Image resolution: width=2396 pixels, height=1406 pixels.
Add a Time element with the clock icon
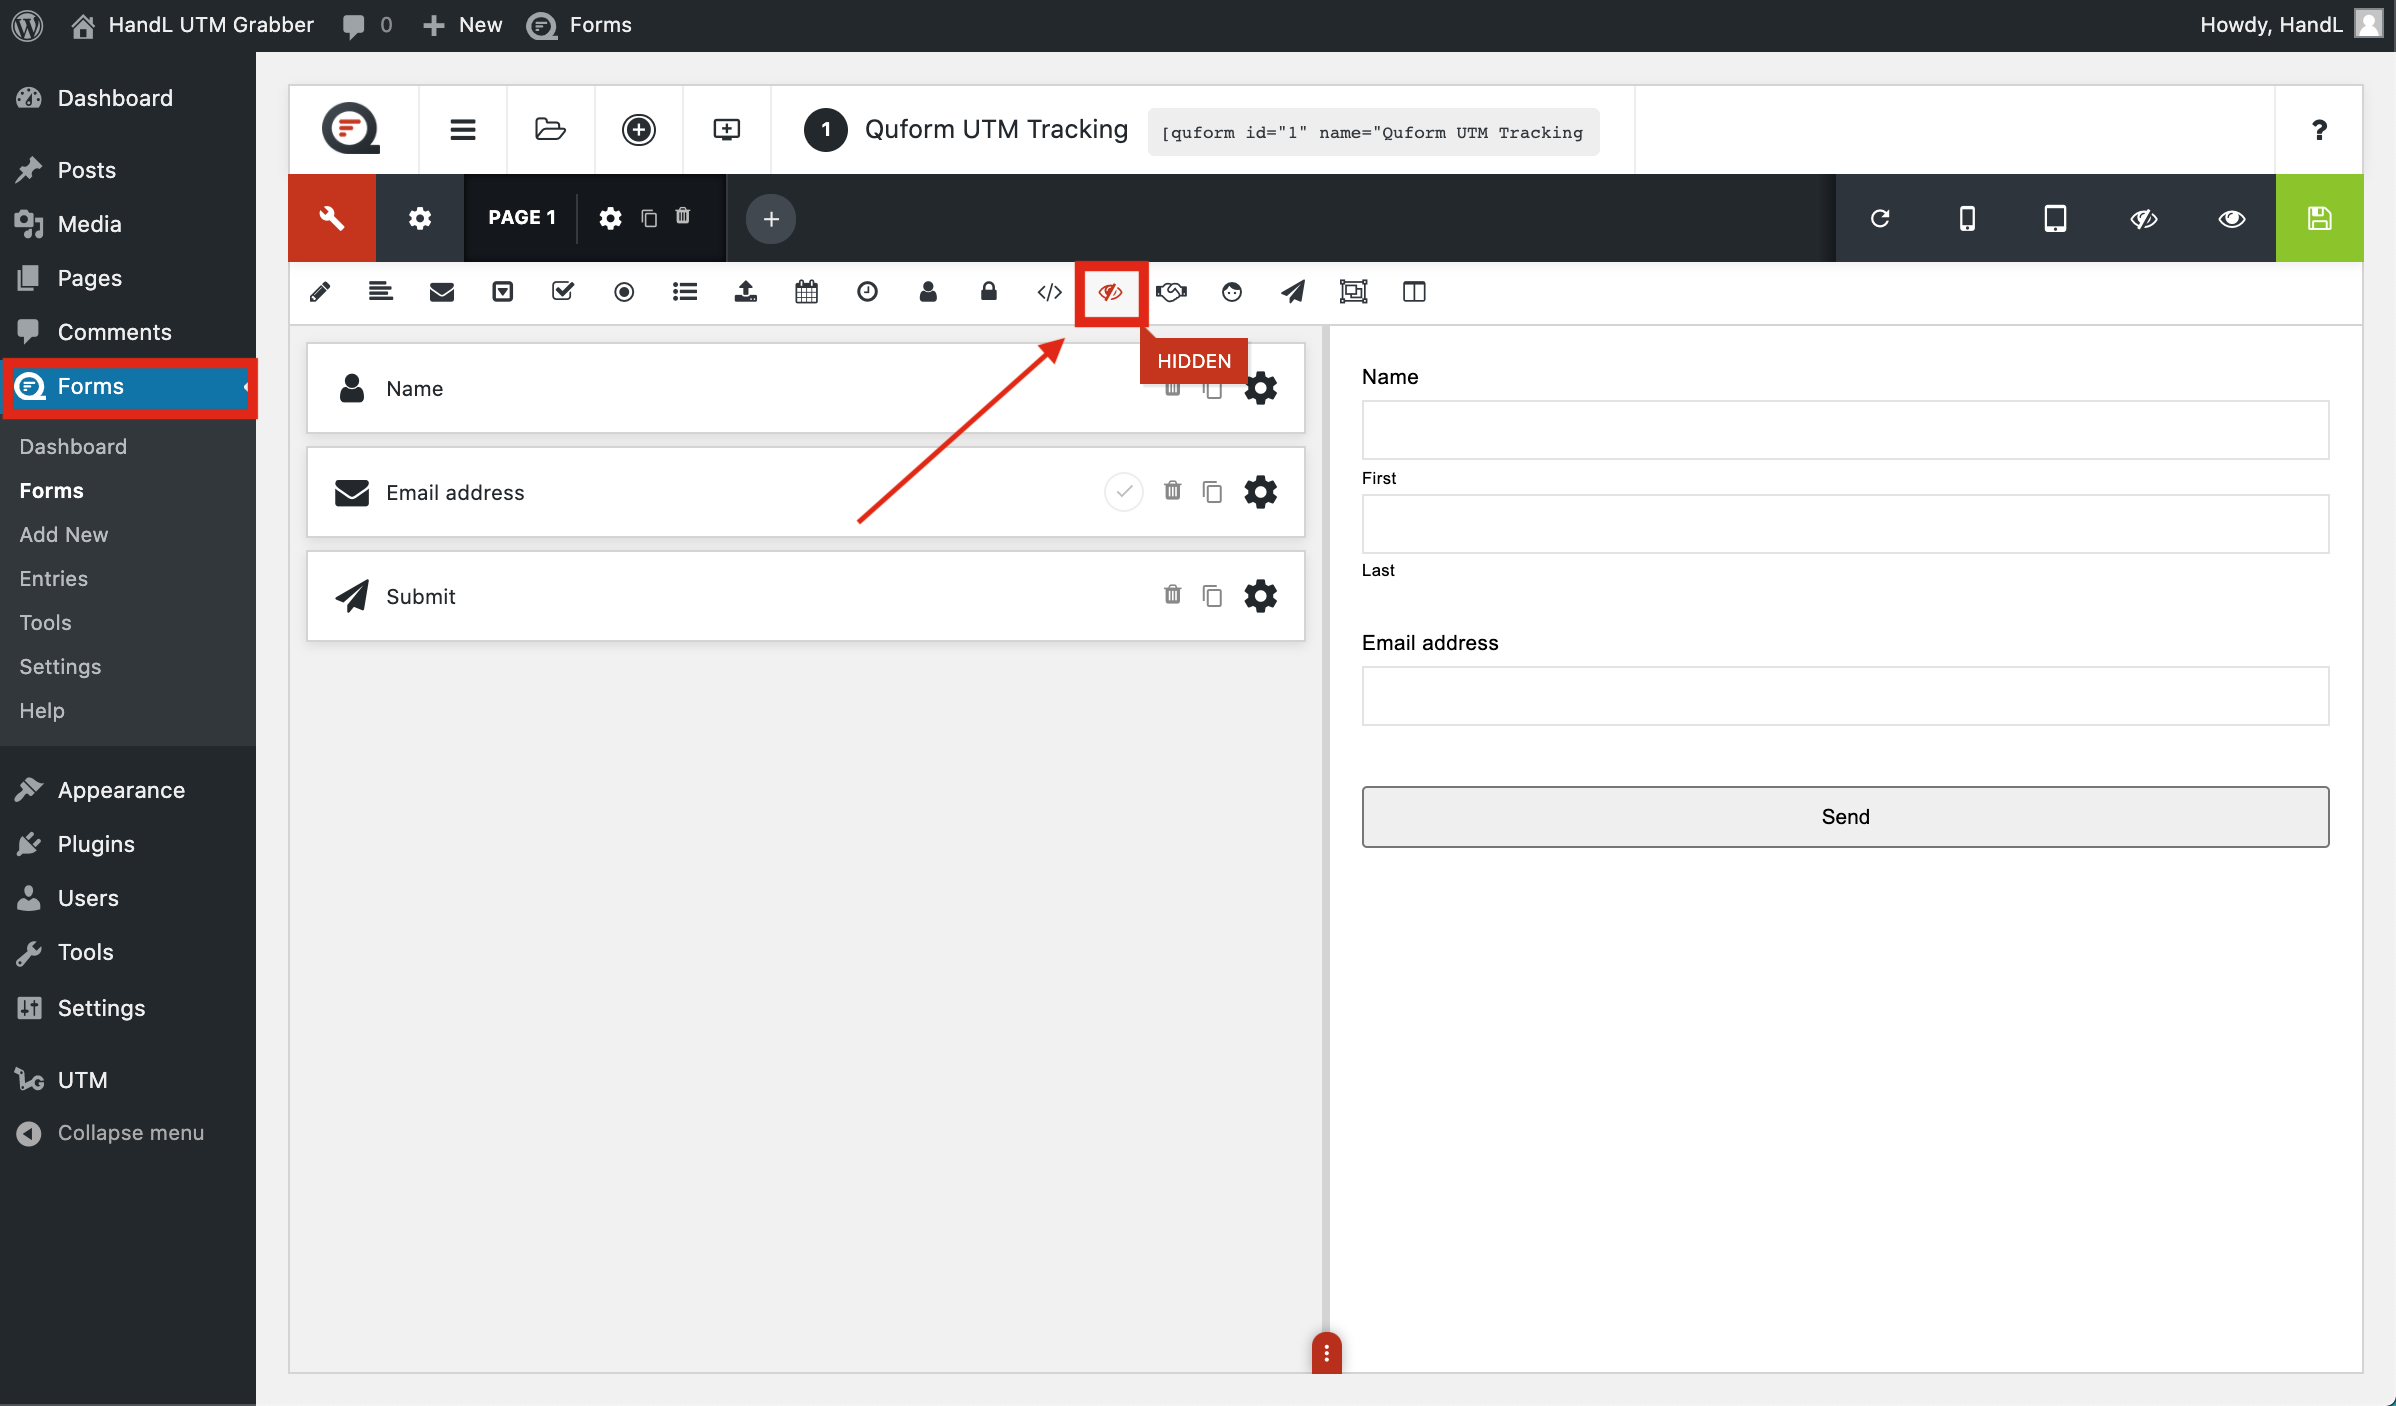(868, 292)
